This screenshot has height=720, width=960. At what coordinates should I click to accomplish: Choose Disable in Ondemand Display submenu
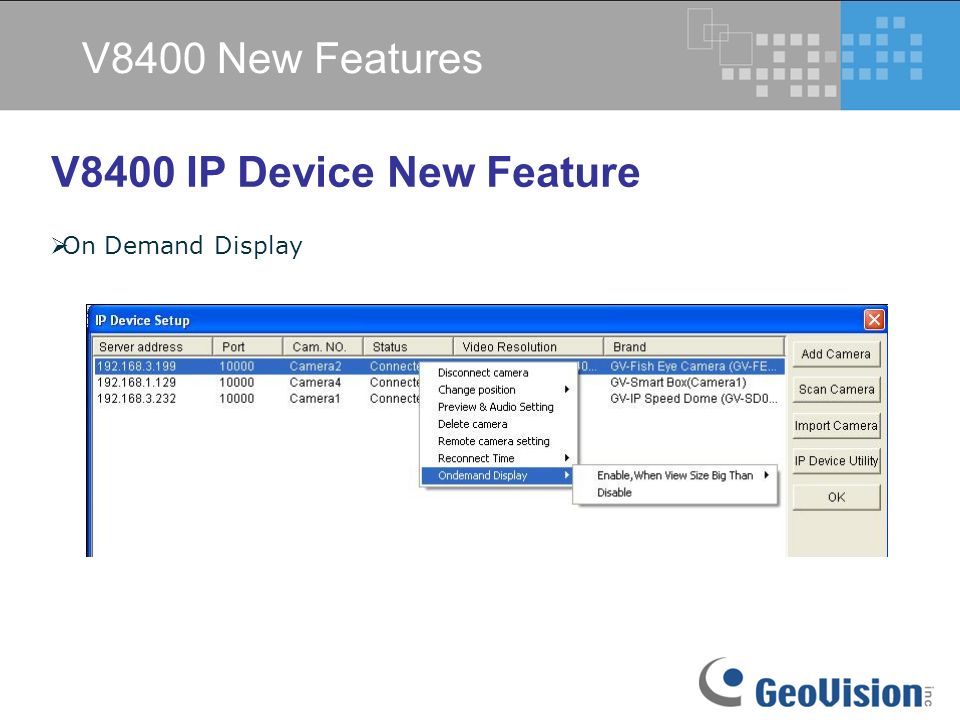(675, 492)
